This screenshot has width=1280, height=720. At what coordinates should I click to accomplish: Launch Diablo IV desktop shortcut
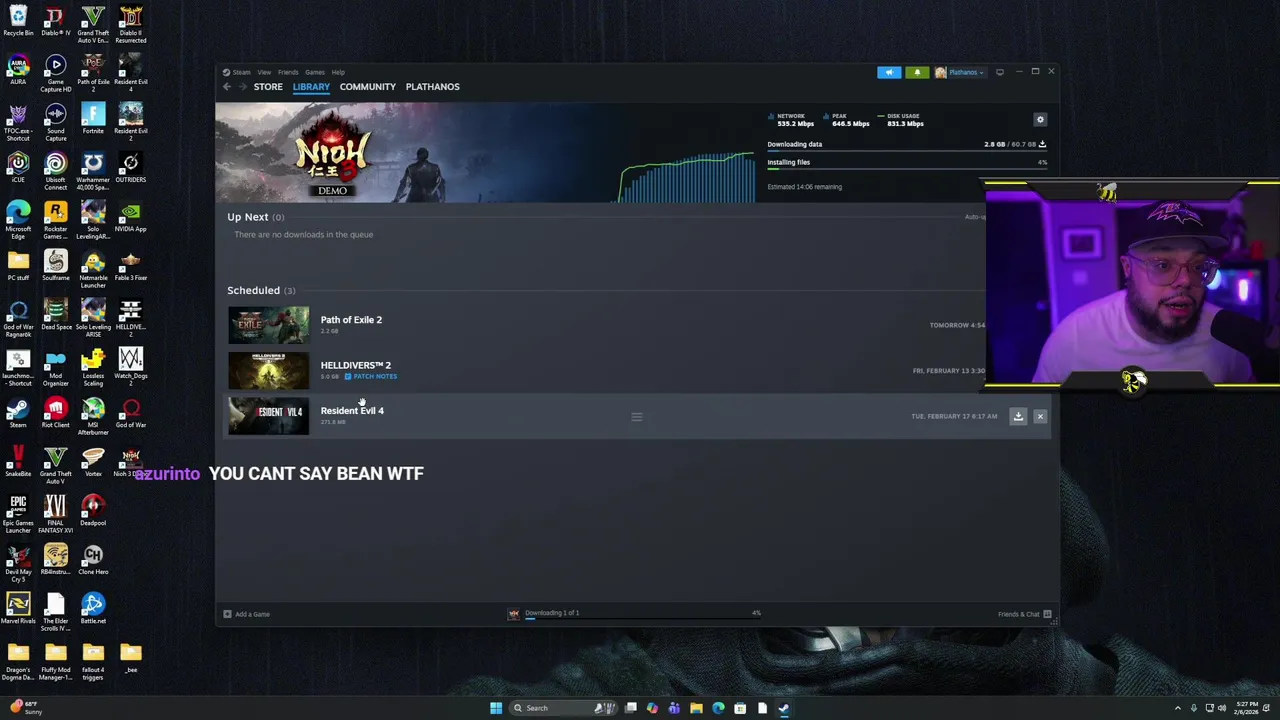pos(55,22)
